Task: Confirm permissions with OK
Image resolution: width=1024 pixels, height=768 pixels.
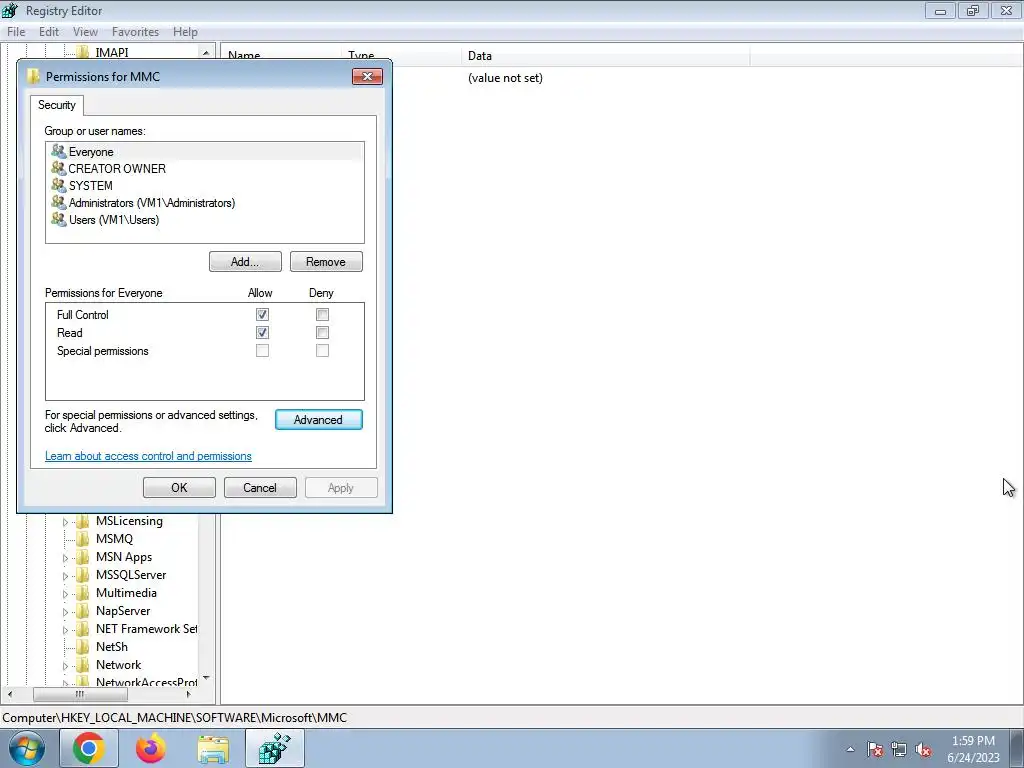Action: point(179,488)
